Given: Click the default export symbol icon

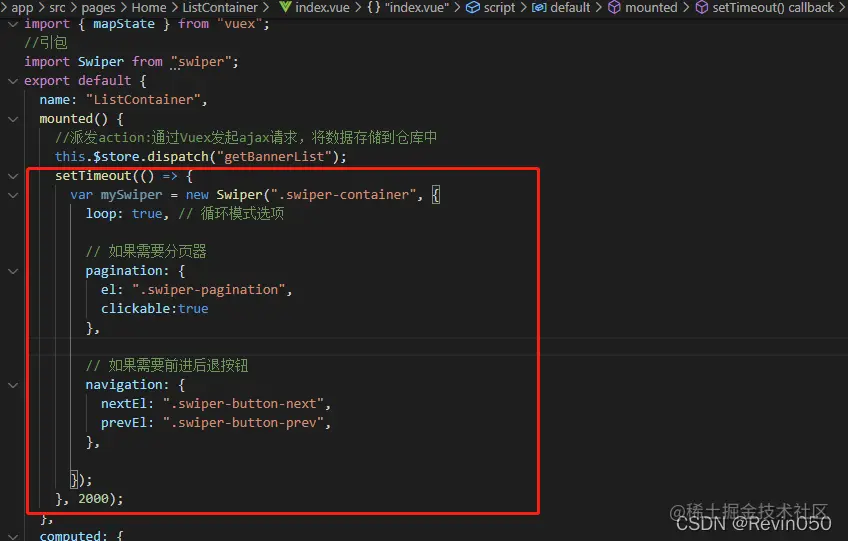Looking at the screenshot, I should pyautogui.click(x=539, y=8).
